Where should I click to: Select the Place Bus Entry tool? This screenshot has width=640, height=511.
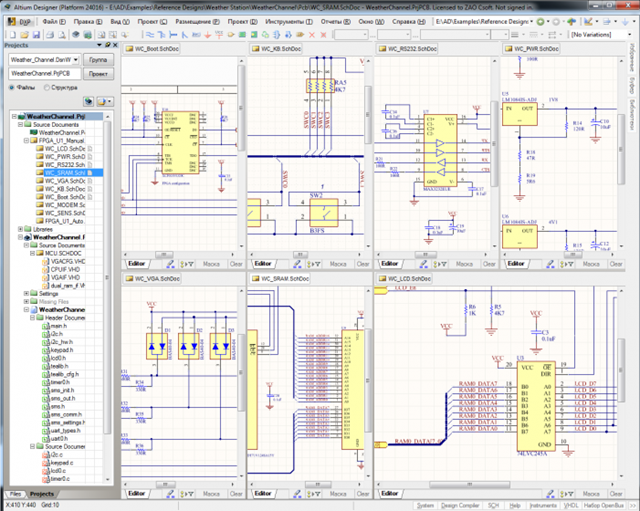pos(184,35)
